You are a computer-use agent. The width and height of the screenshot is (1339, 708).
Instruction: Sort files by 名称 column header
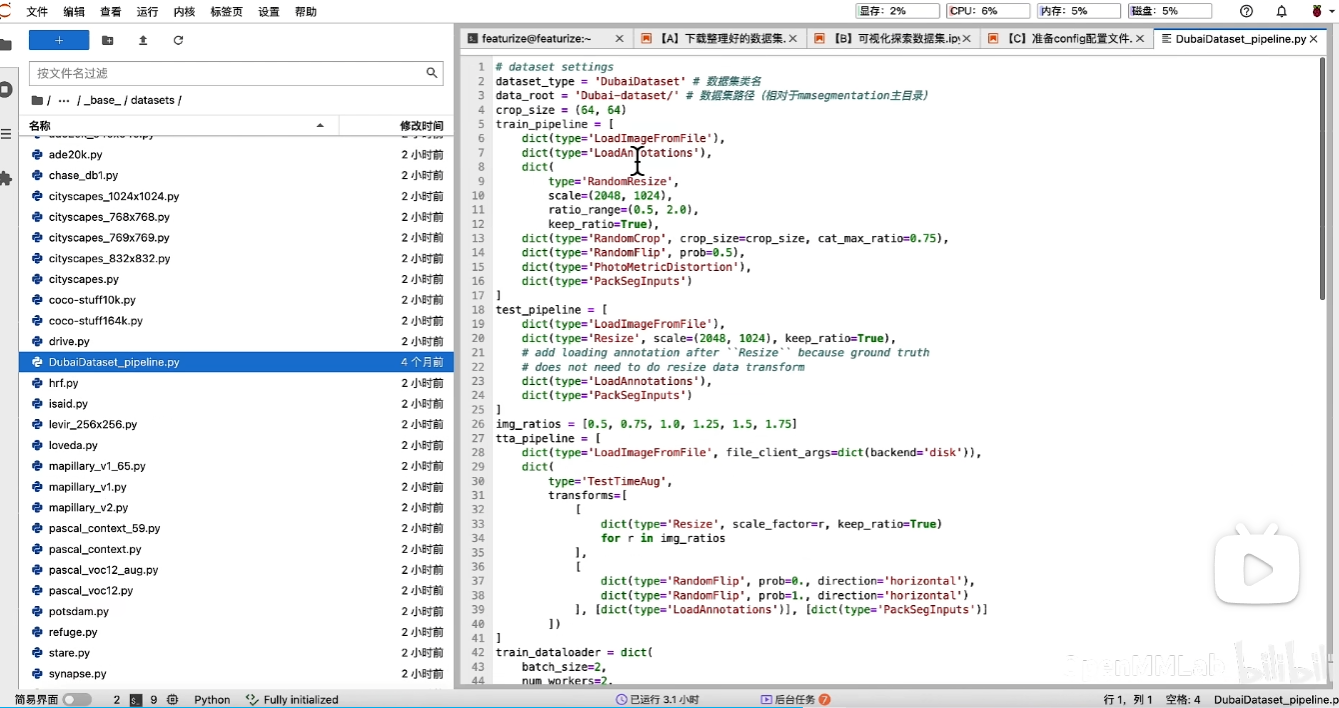coord(40,125)
